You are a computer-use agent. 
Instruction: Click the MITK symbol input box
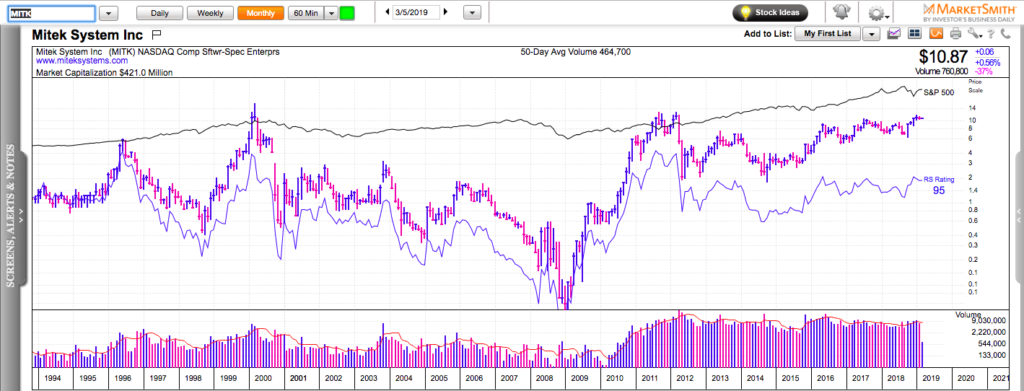(x=52, y=13)
